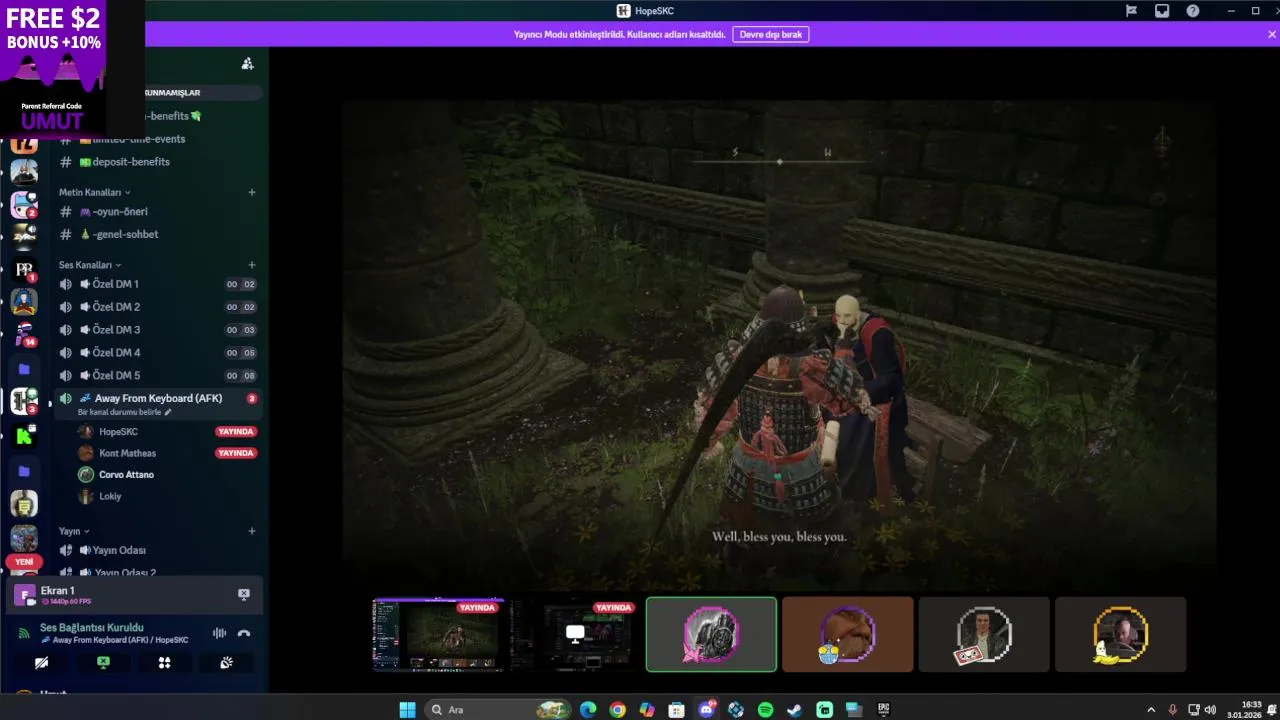Image resolution: width=1280 pixels, height=720 pixels.
Task: Select participant tile with yellow-ringed avatar
Action: [1120, 634]
